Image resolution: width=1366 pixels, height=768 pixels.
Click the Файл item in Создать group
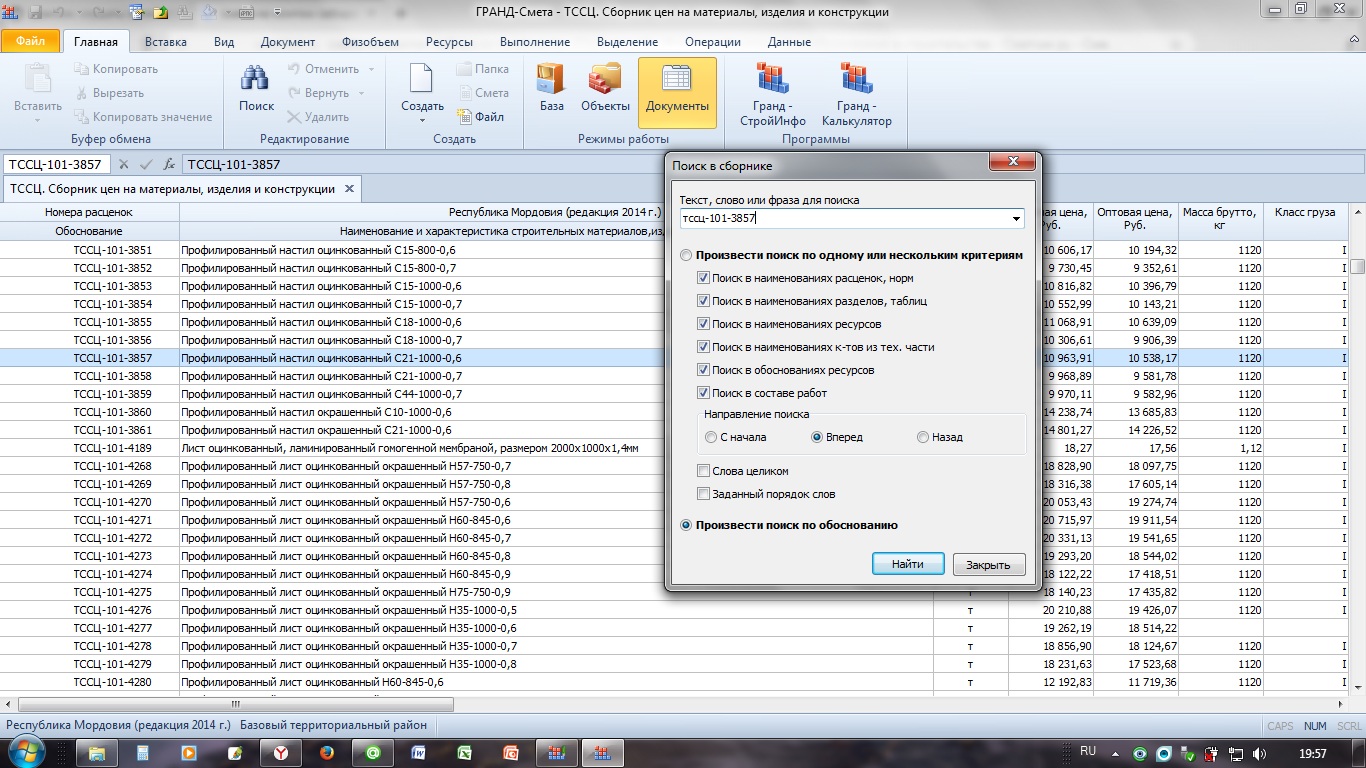click(481, 117)
